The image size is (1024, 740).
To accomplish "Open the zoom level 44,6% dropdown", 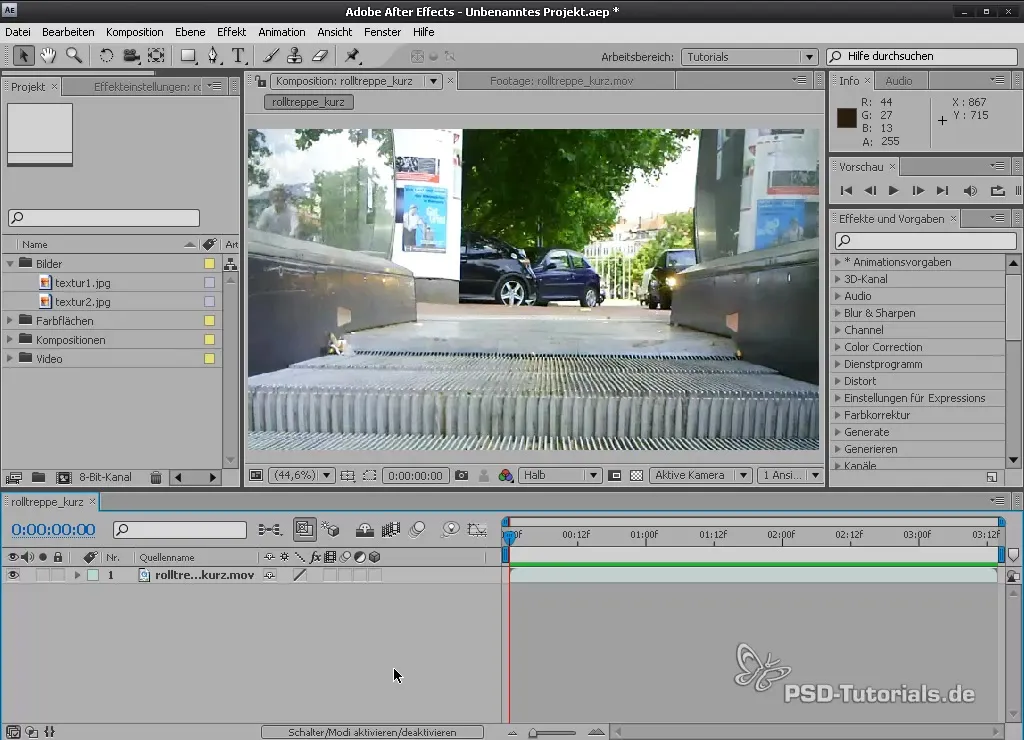I will click(302, 475).
